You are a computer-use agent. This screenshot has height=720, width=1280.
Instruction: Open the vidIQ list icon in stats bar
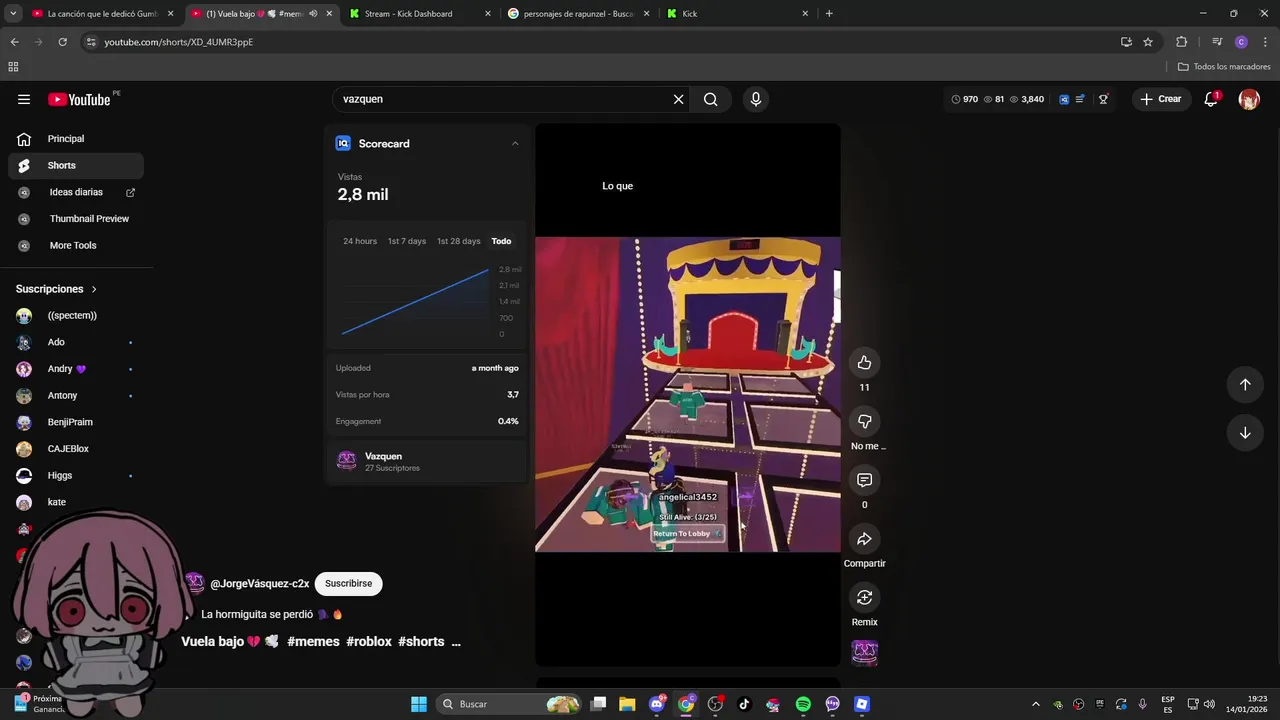(1080, 99)
